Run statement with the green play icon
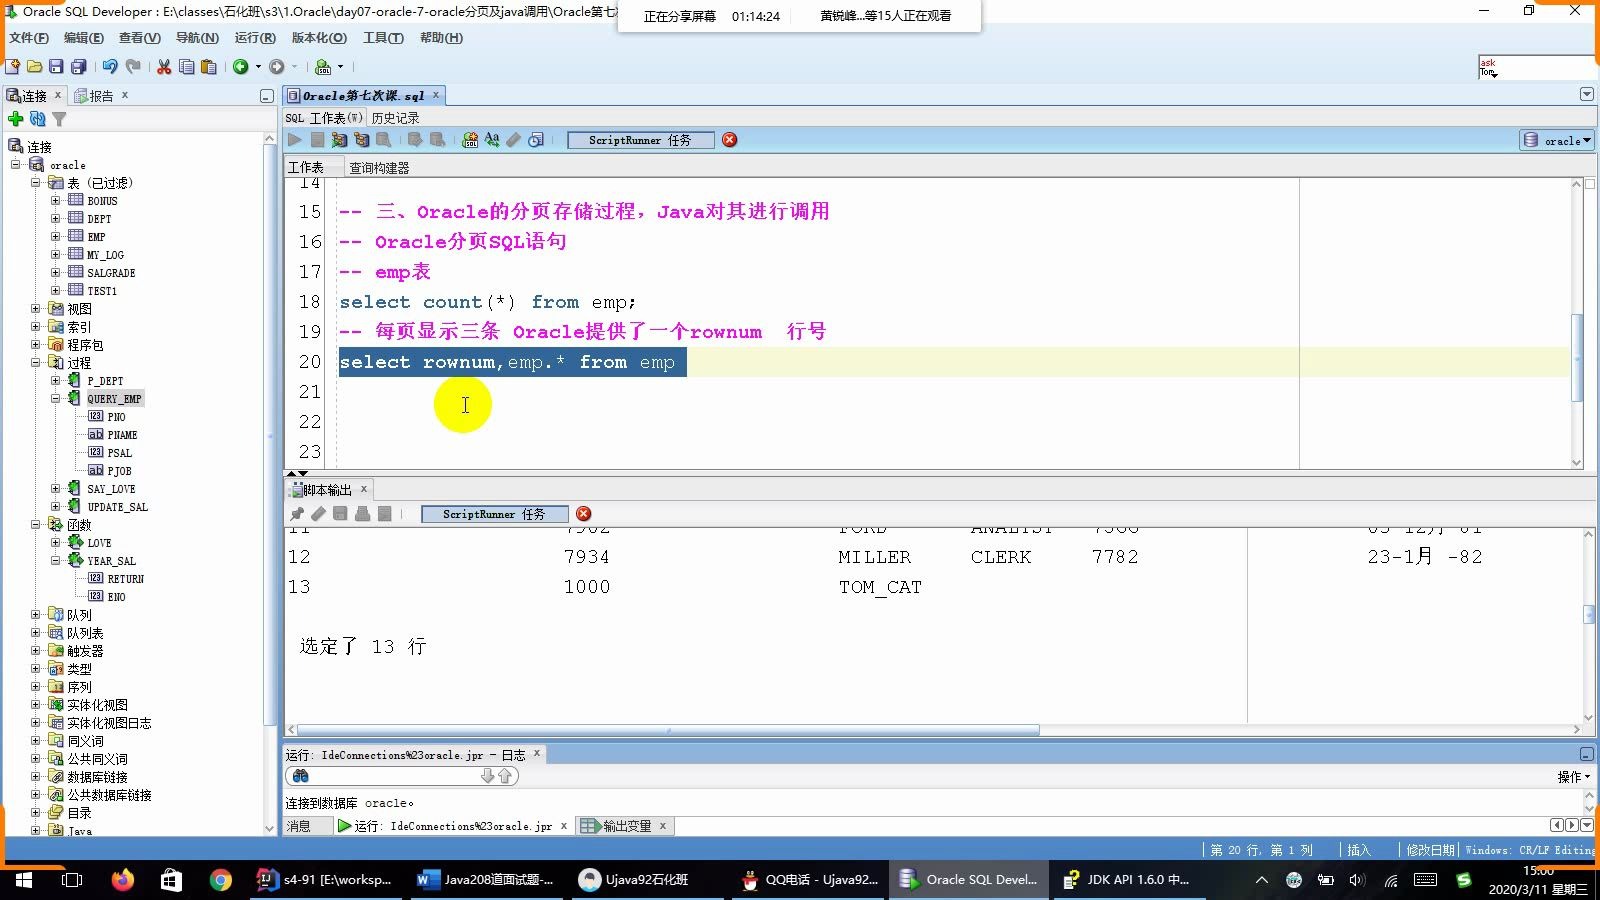 (x=294, y=140)
